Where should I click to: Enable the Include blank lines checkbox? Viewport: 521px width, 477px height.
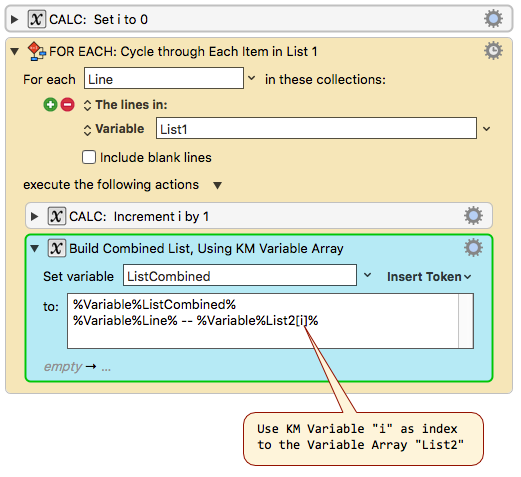coord(89,157)
